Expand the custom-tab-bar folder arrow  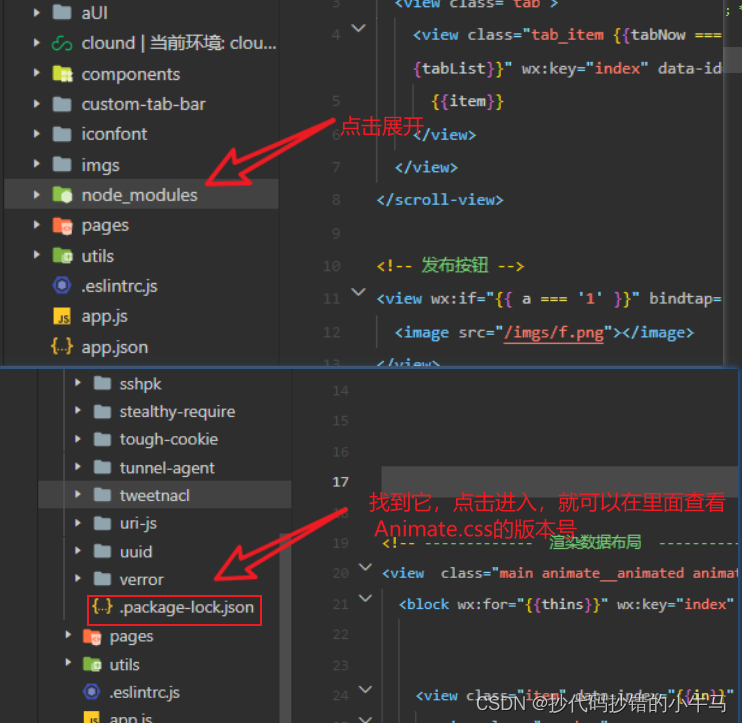tap(36, 104)
